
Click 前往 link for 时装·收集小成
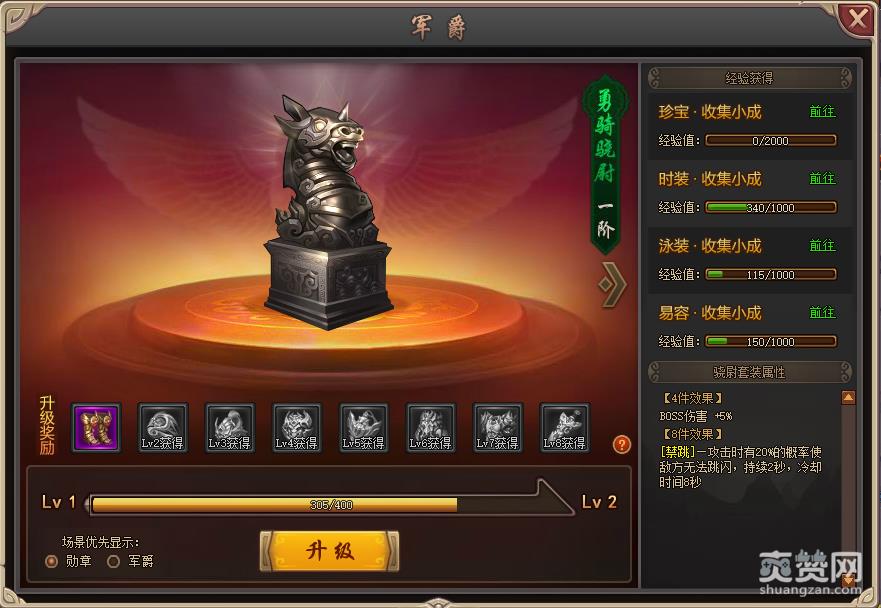click(x=822, y=179)
